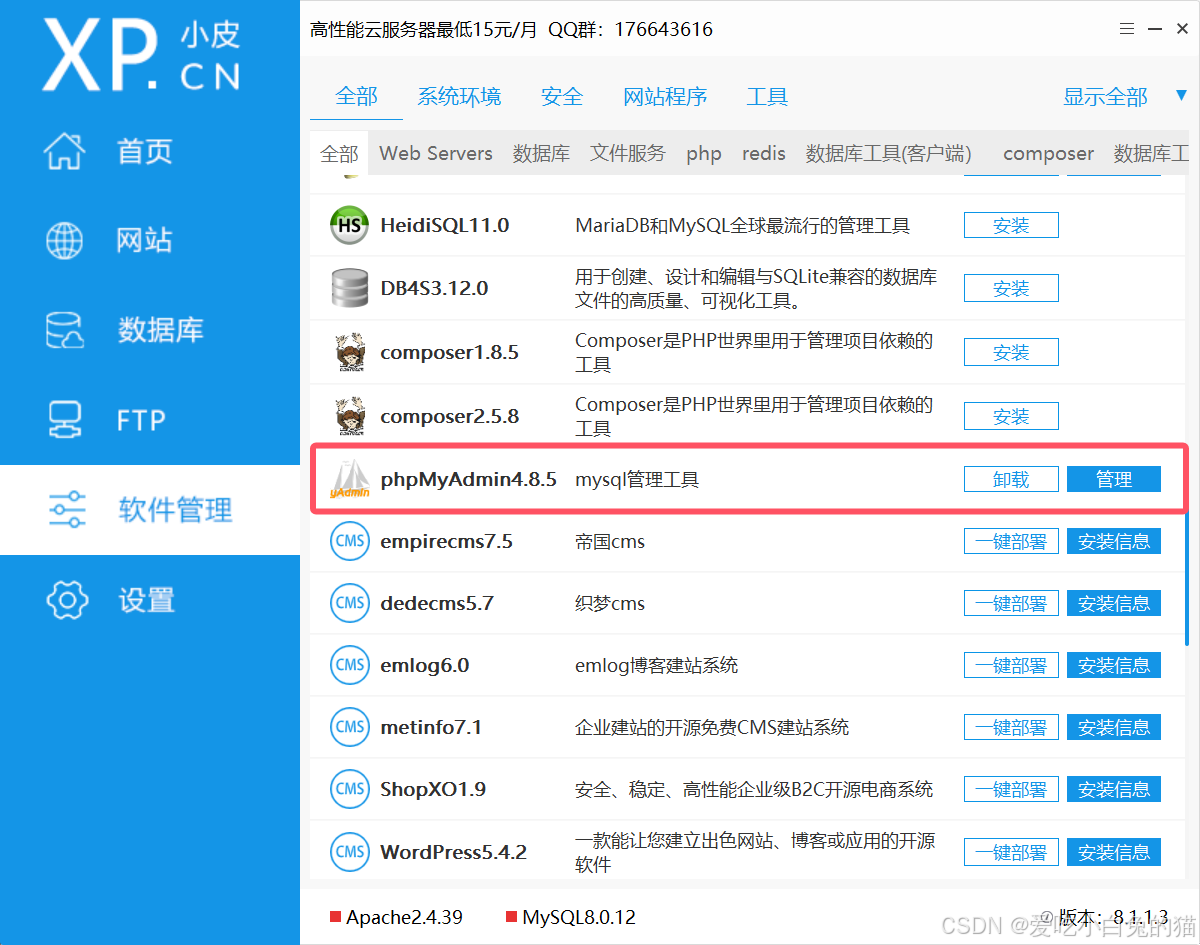1200x945 pixels.
Task: Click the 高性能云服务器最低15元/月 header text
Action: coord(424,30)
